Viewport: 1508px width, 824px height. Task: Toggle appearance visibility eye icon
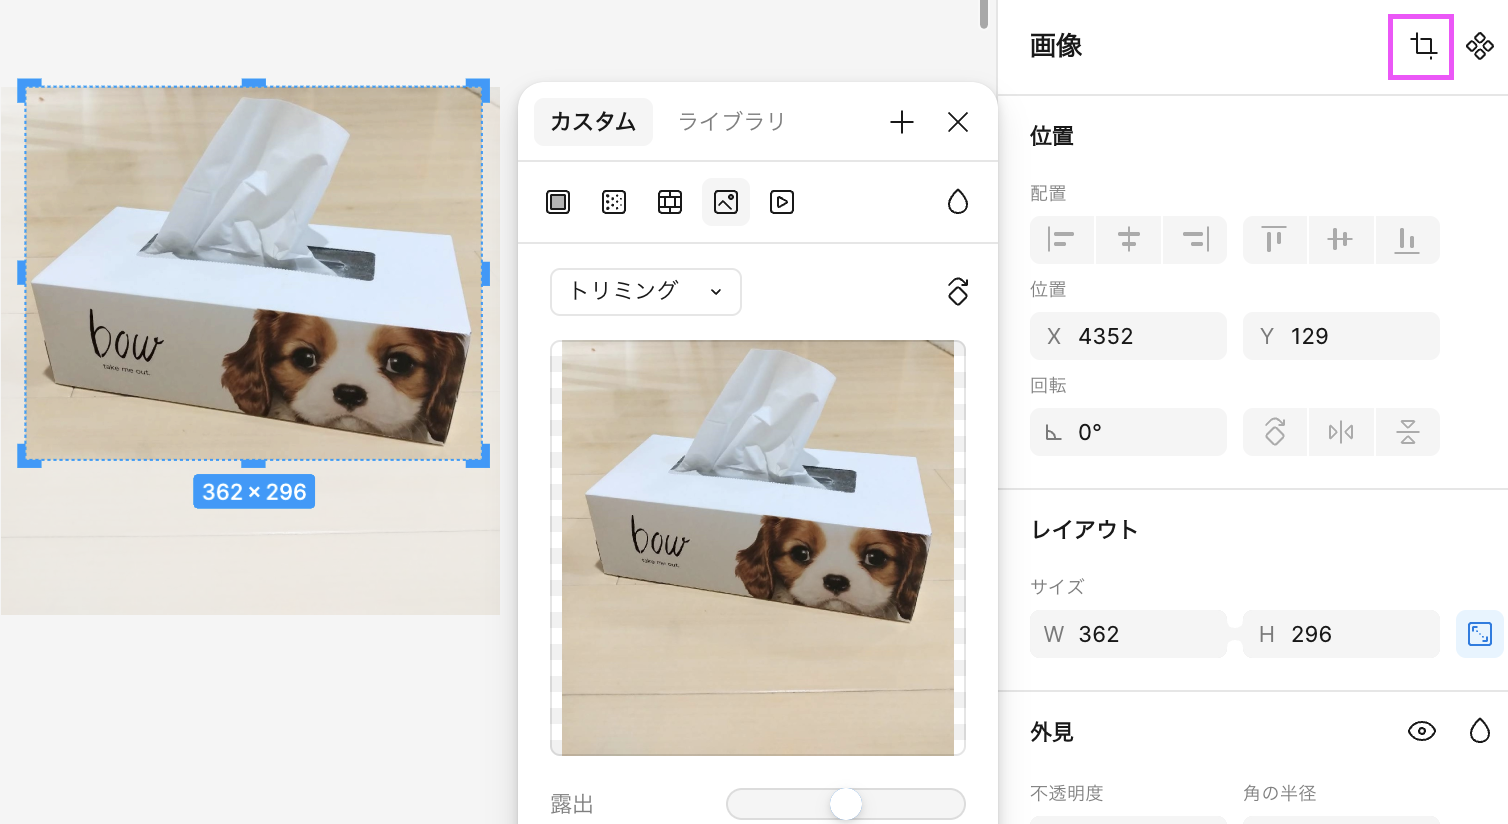click(x=1421, y=731)
